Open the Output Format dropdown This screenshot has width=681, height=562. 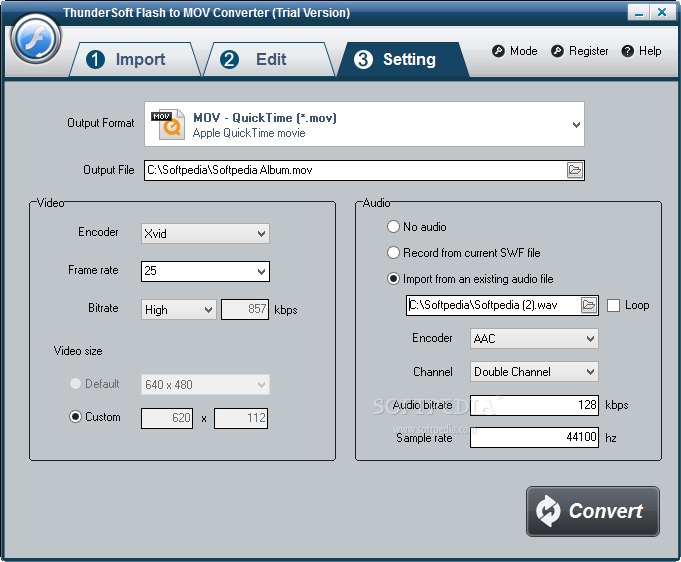pyautogui.click(x=364, y=124)
